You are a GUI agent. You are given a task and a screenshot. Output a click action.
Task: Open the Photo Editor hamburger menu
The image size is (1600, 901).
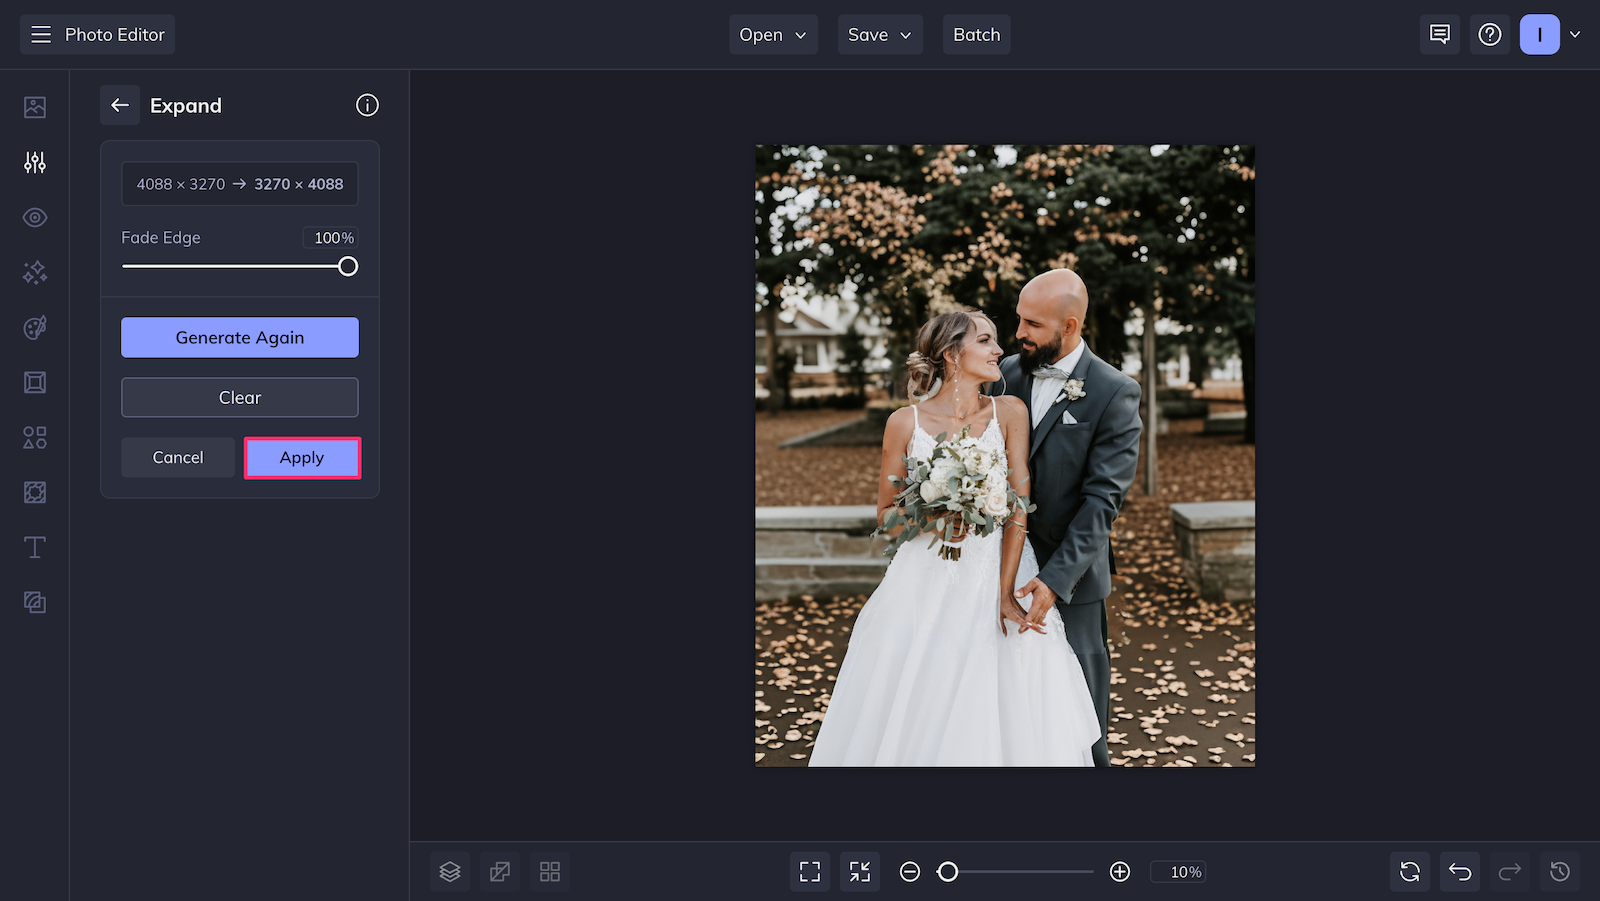(41, 34)
